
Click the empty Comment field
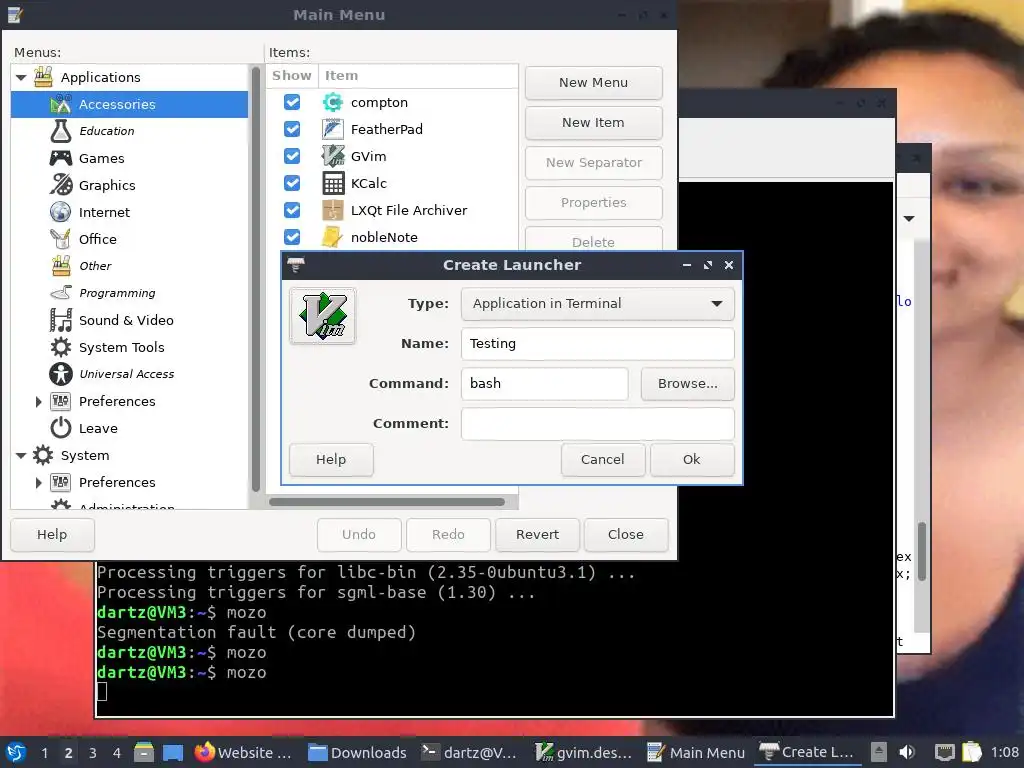click(598, 424)
